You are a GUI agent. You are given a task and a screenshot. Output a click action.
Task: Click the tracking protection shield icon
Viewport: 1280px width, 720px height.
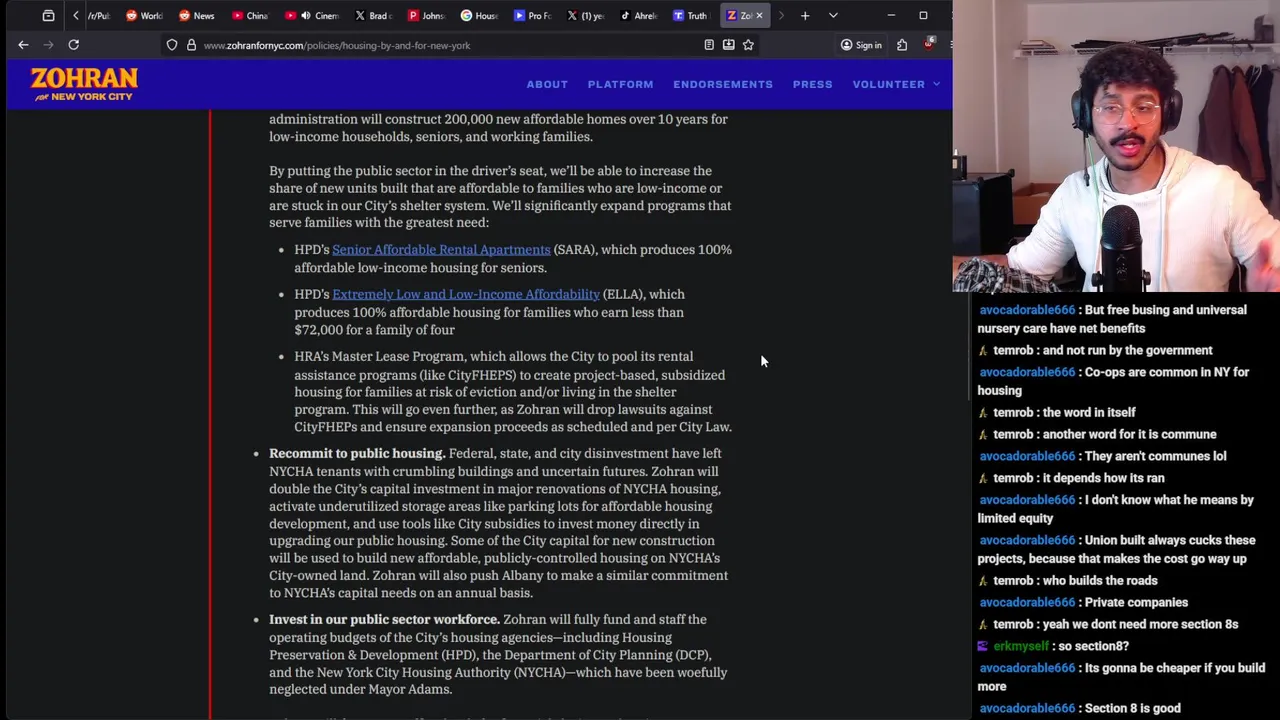point(172,45)
